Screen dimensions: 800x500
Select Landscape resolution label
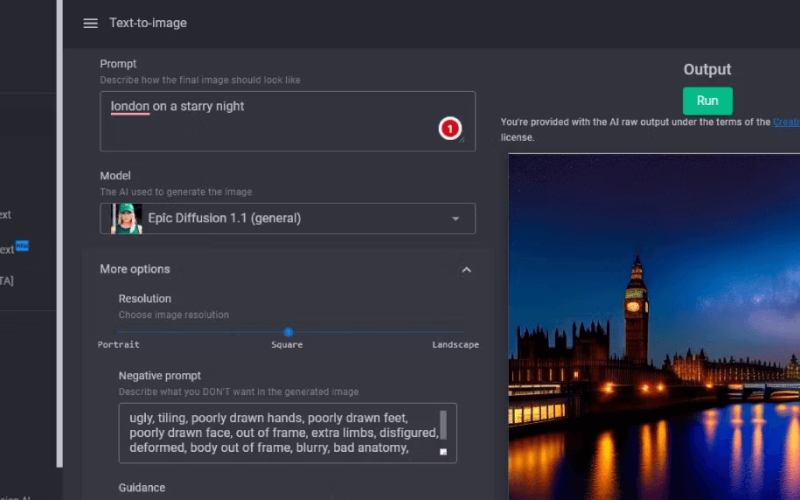point(455,344)
